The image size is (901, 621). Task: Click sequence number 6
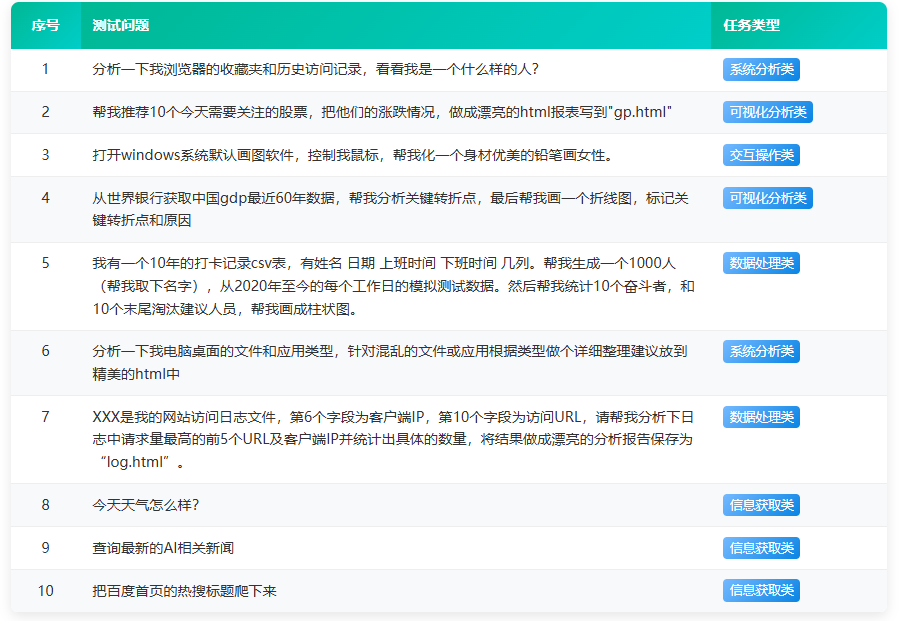(x=45, y=351)
